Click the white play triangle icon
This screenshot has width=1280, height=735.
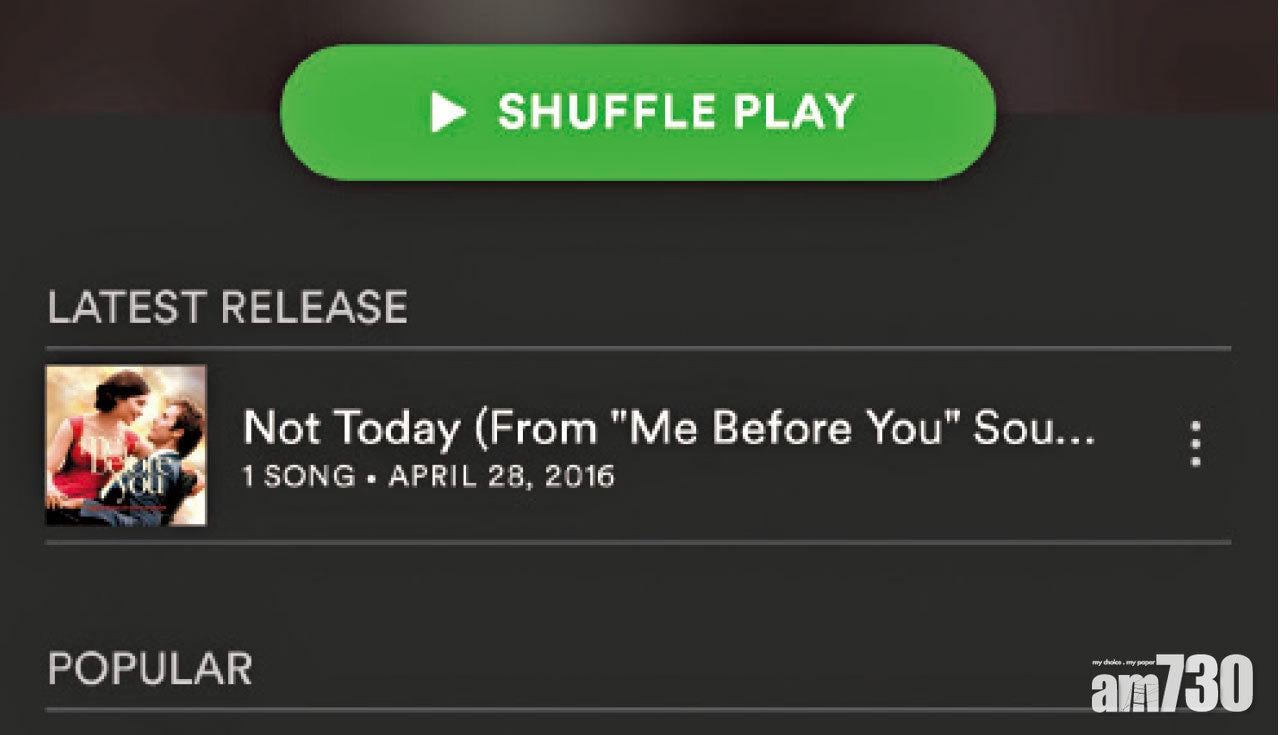[448, 112]
